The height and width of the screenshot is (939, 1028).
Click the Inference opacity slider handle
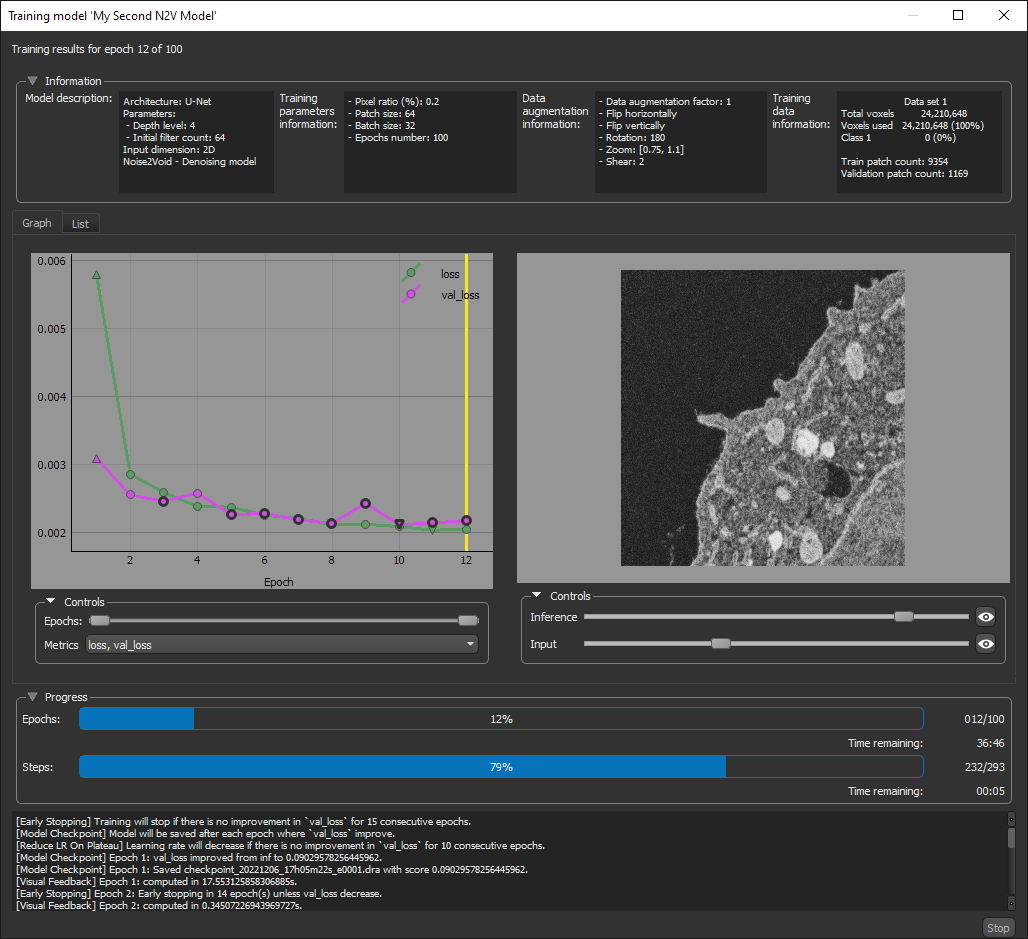pos(903,617)
